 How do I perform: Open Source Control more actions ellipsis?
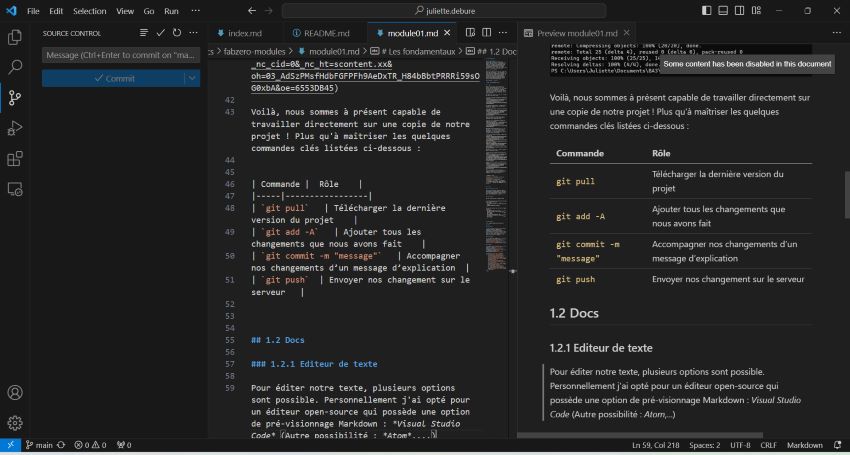193,33
